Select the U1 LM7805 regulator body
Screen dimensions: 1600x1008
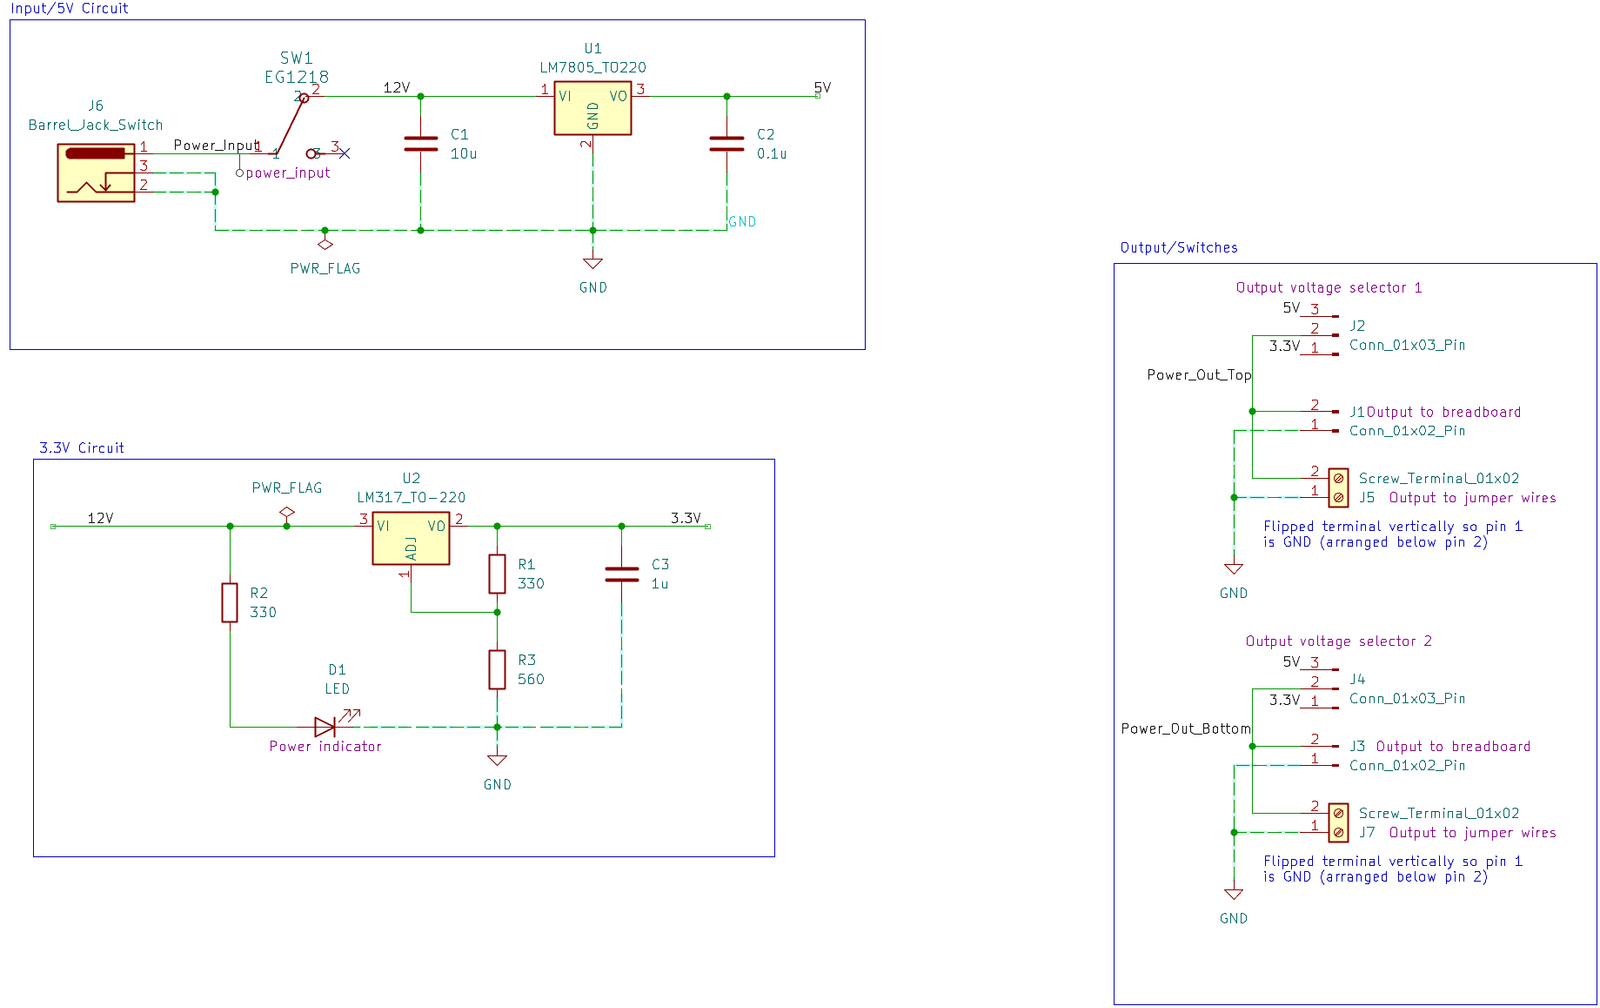(x=593, y=108)
